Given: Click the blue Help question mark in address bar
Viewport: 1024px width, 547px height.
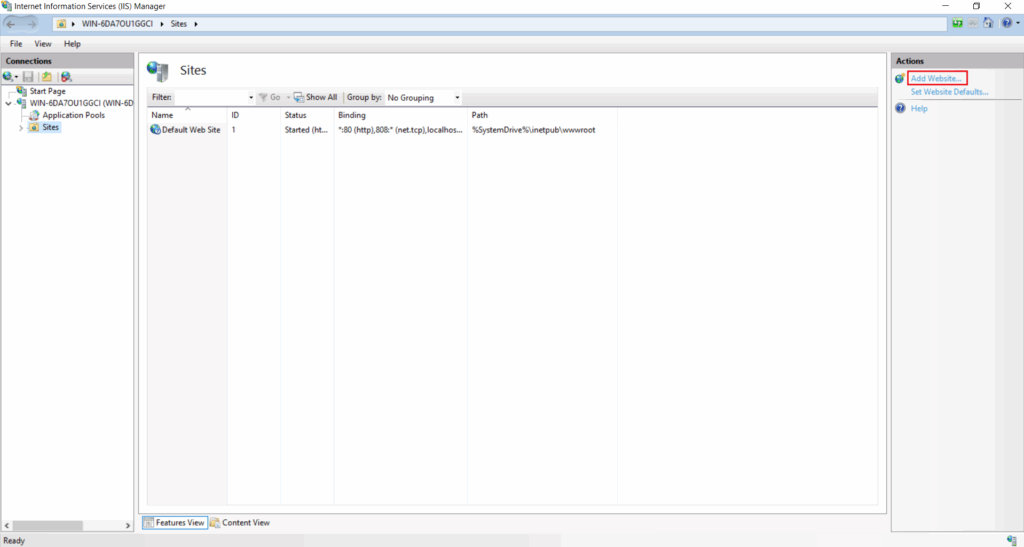Looking at the screenshot, I should click(1005, 23).
